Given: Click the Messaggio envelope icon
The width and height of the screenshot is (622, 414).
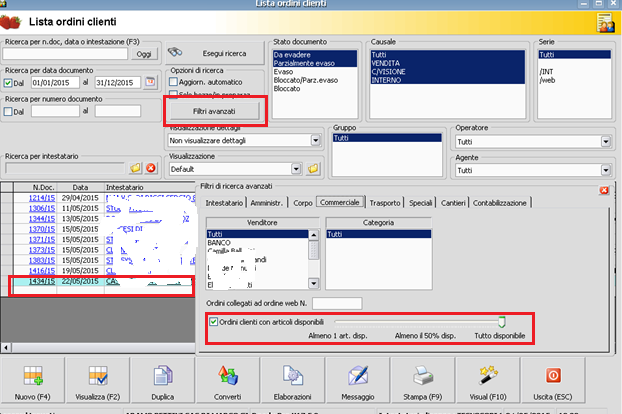Looking at the screenshot, I should 358,376.
